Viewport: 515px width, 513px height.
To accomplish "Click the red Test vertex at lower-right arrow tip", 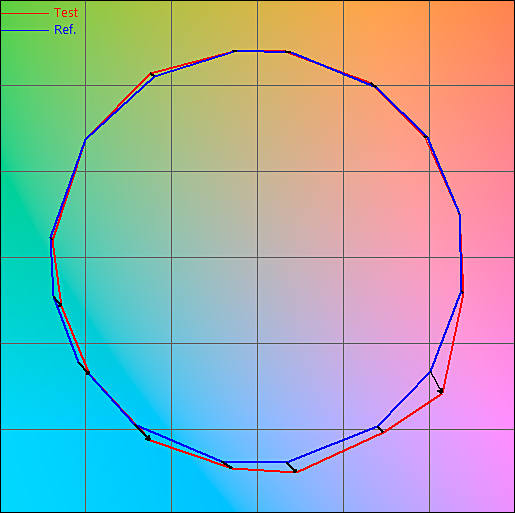I will tap(442, 393).
